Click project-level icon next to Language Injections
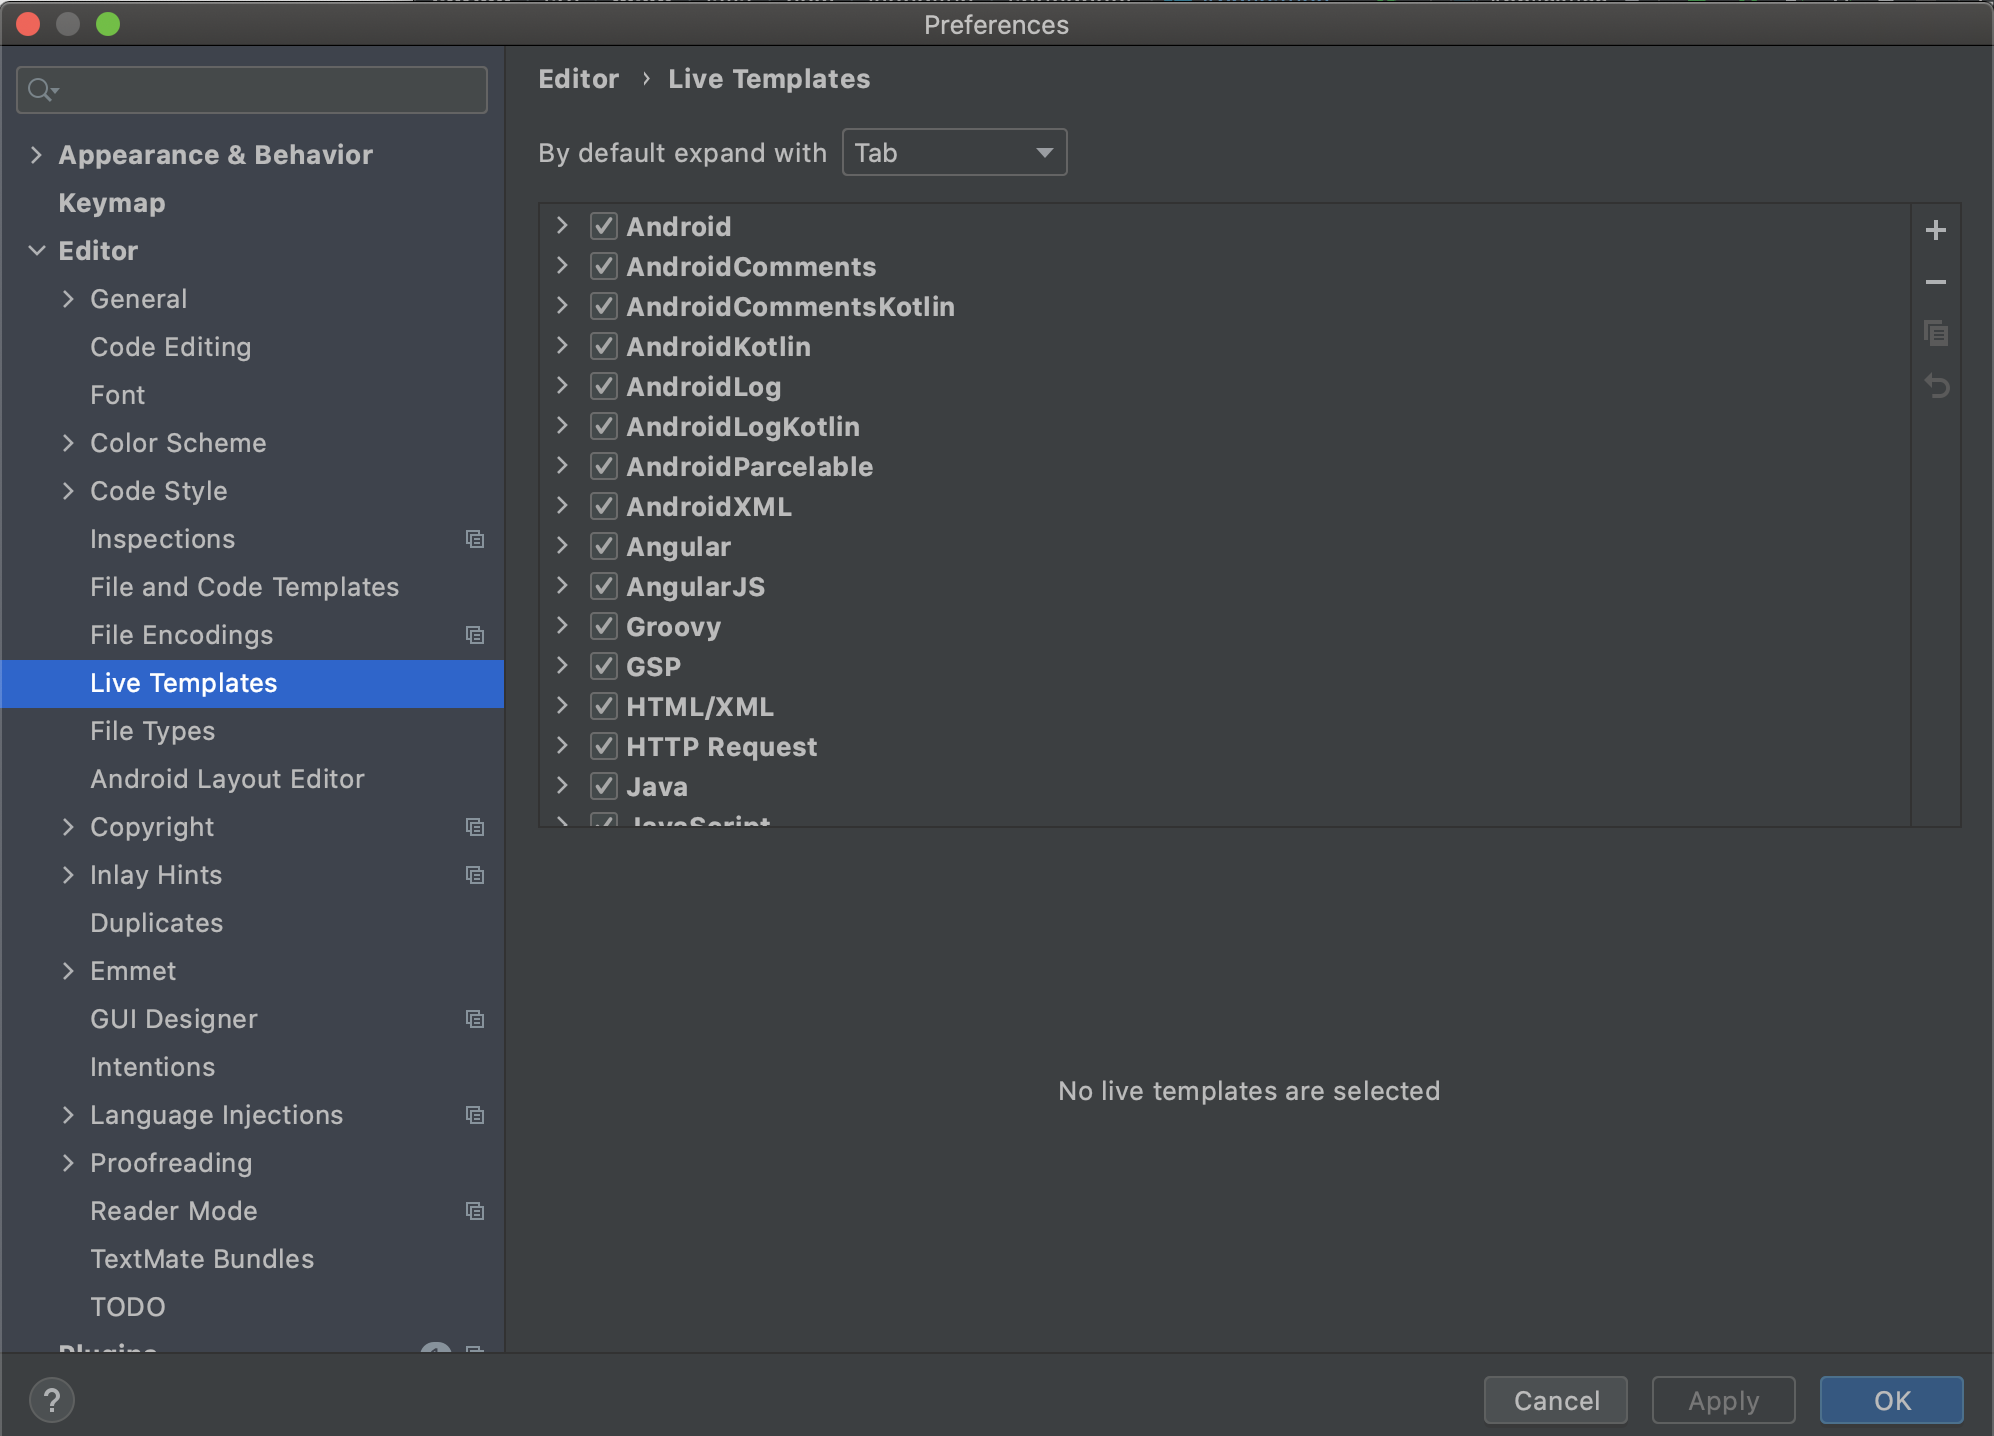 [475, 1115]
